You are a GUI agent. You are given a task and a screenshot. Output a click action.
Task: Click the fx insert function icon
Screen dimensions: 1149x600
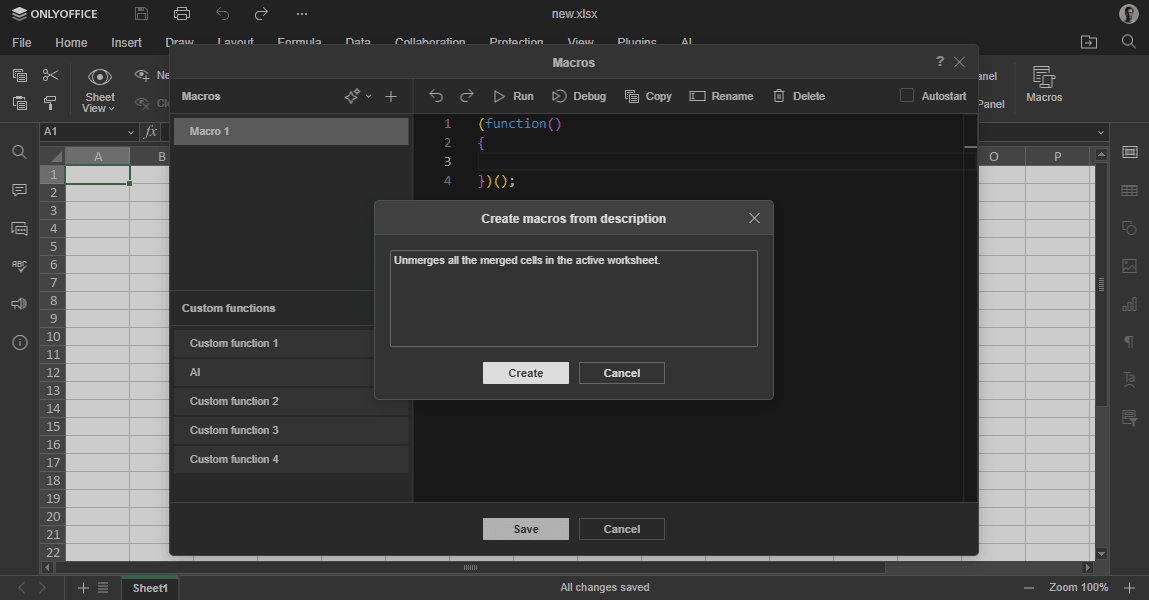click(x=150, y=132)
